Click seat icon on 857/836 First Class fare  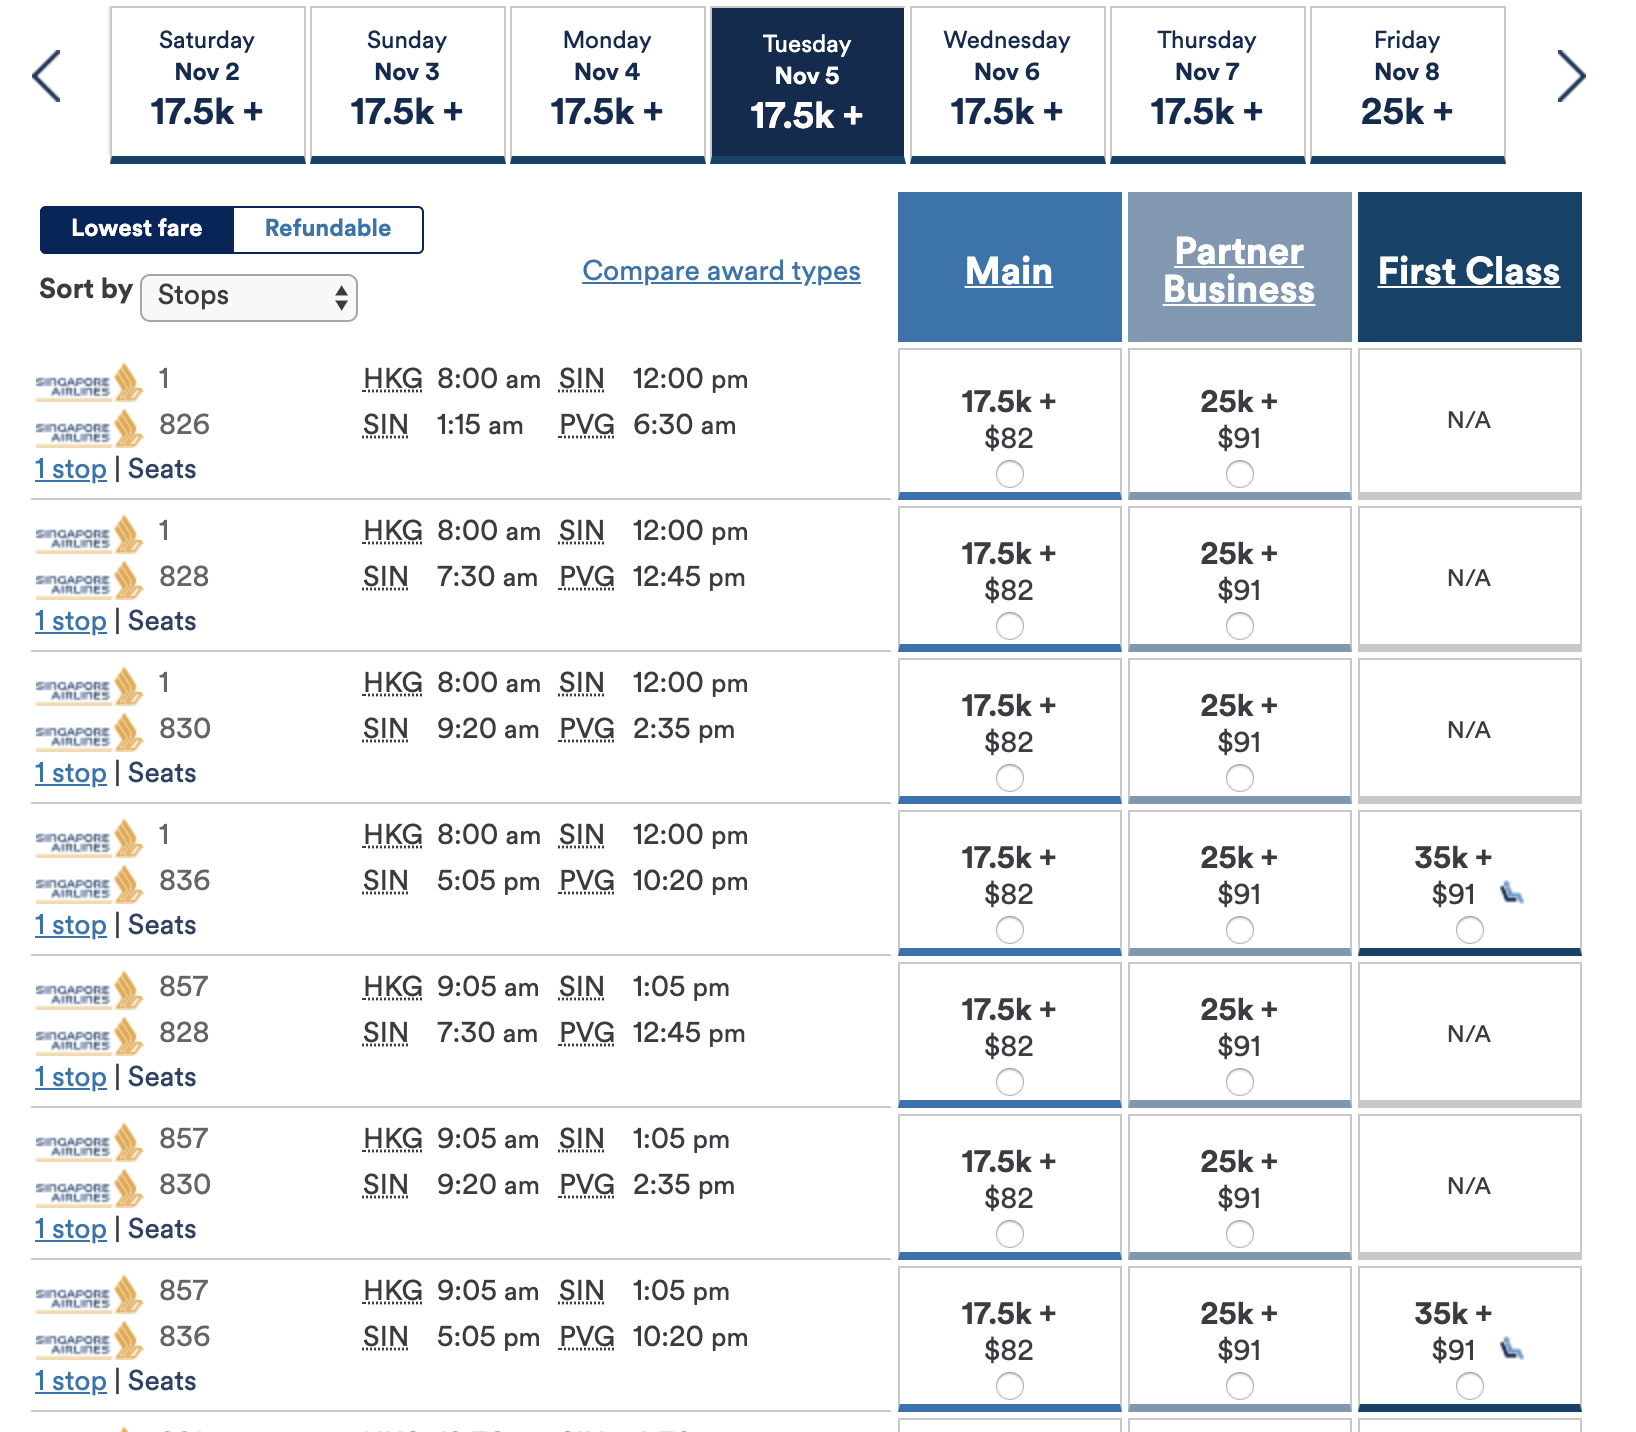[x=1512, y=1349]
